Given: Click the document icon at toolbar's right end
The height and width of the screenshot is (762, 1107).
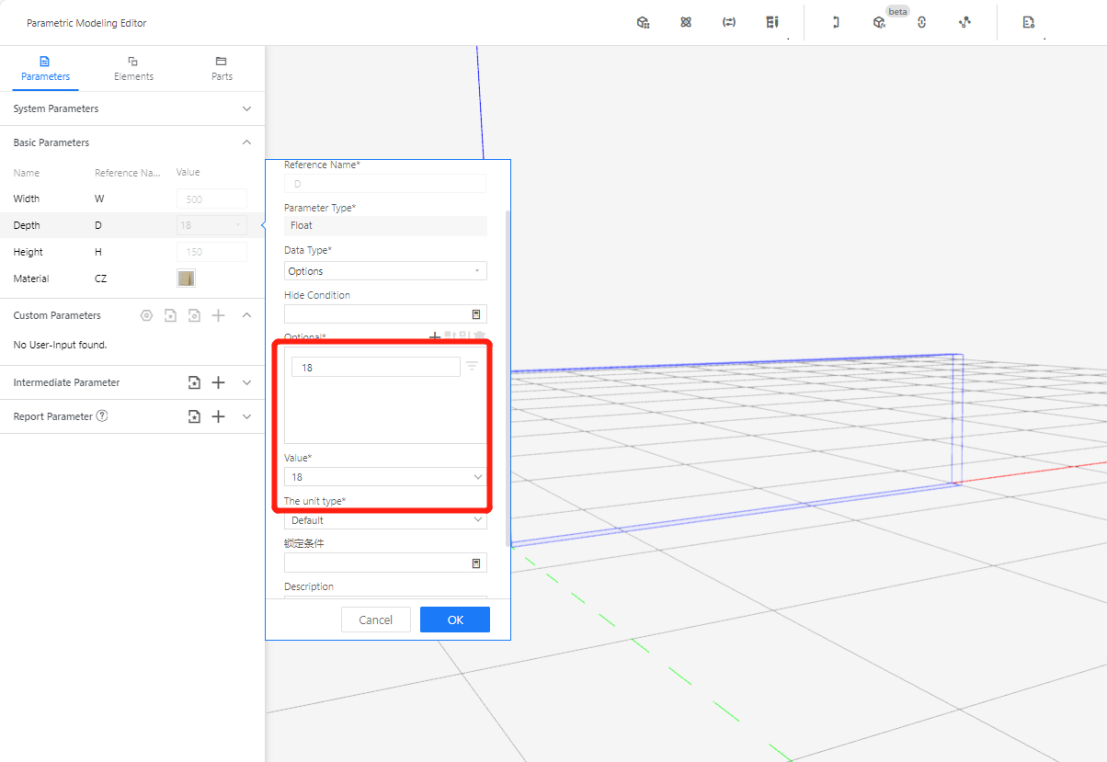Looking at the screenshot, I should click(1028, 22).
